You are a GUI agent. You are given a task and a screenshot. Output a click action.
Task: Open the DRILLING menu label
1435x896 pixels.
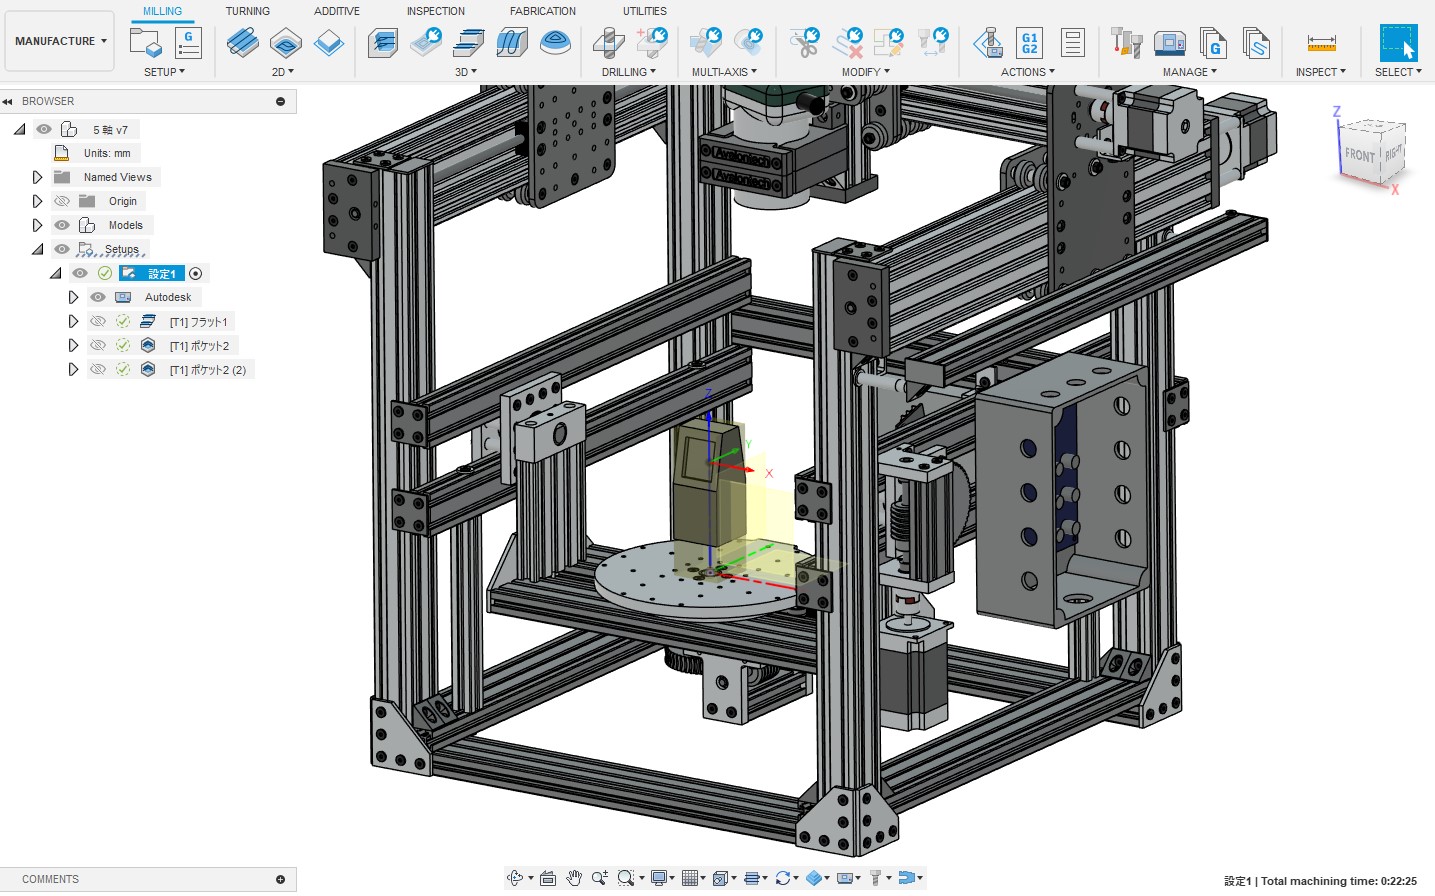[x=629, y=72]
